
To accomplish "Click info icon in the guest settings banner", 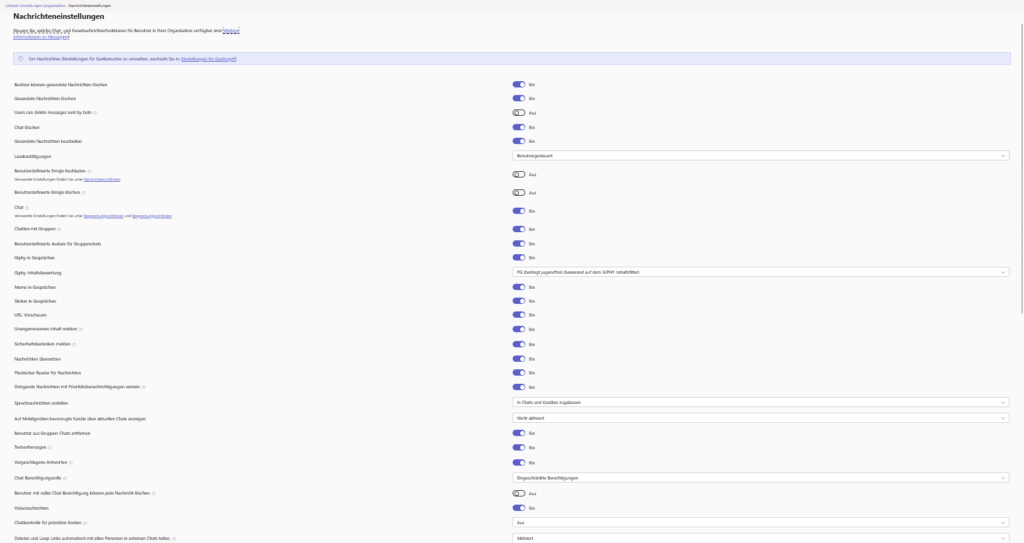I will (21, 59).
